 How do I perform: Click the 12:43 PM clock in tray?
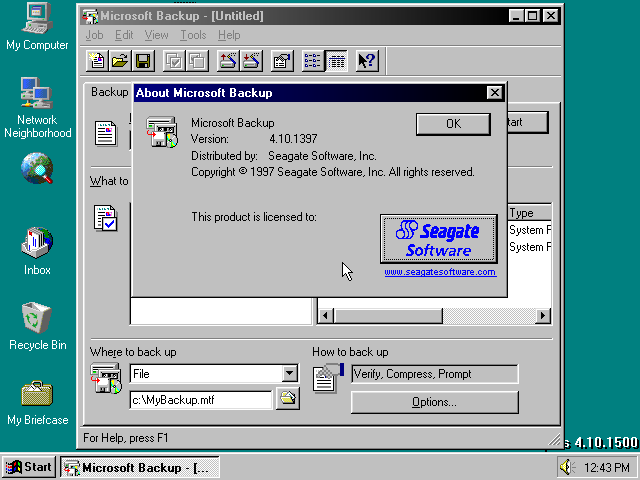(607, 467)
